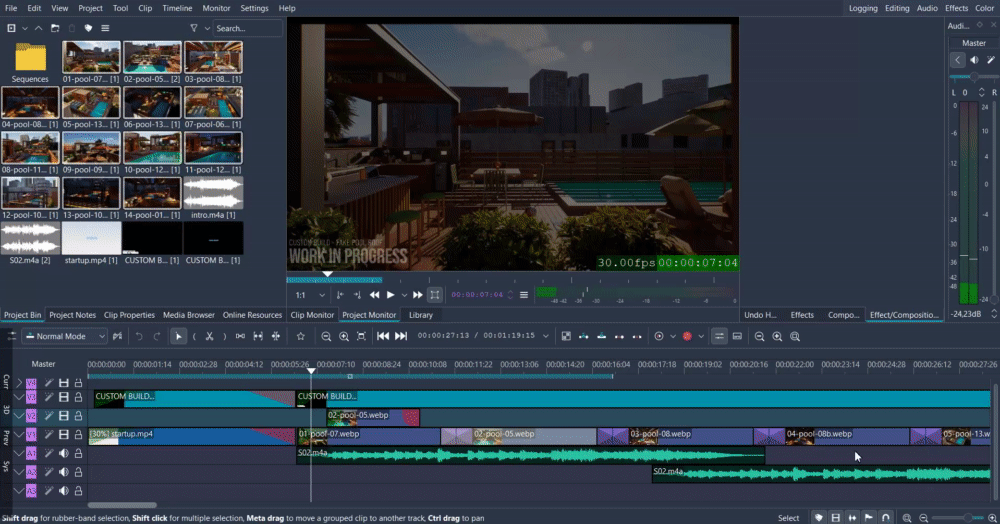Lock video track V1
This screenshot has width=1000, height=524.
pos(78,434)
